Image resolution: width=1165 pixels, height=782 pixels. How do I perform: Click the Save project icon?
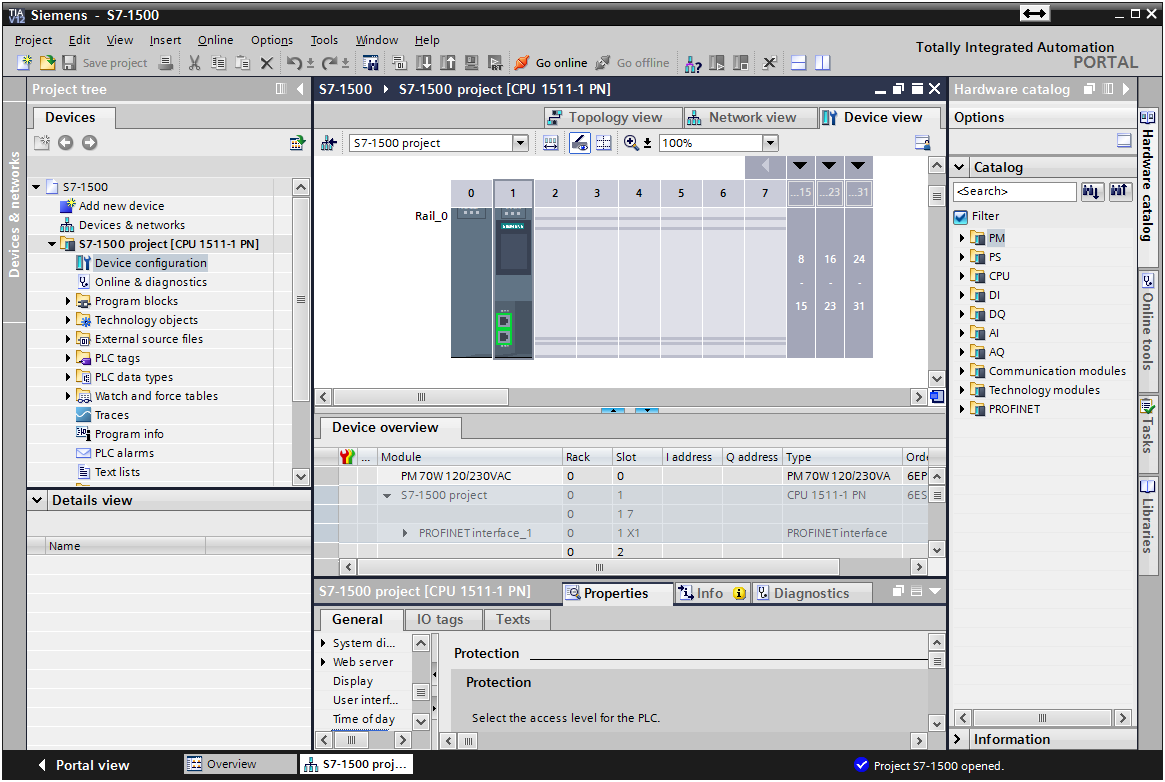click(69, 63)
